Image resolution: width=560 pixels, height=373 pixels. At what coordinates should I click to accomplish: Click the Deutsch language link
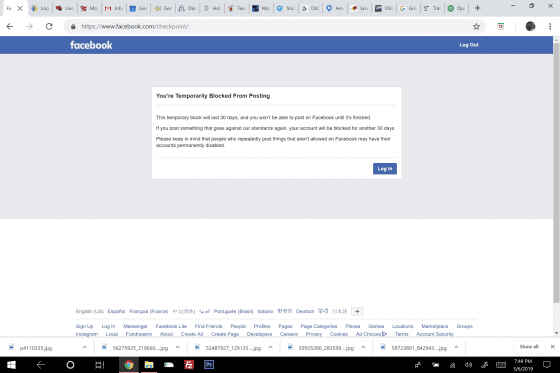[305, 311]
